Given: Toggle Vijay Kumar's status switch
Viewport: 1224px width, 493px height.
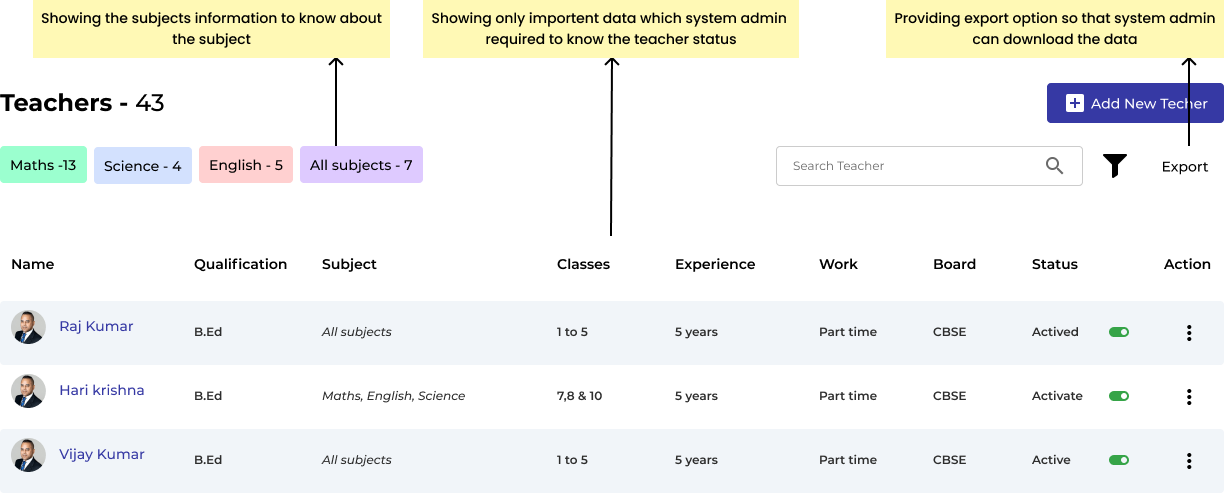Looking at the screenshot, I should coord(1119,460).
